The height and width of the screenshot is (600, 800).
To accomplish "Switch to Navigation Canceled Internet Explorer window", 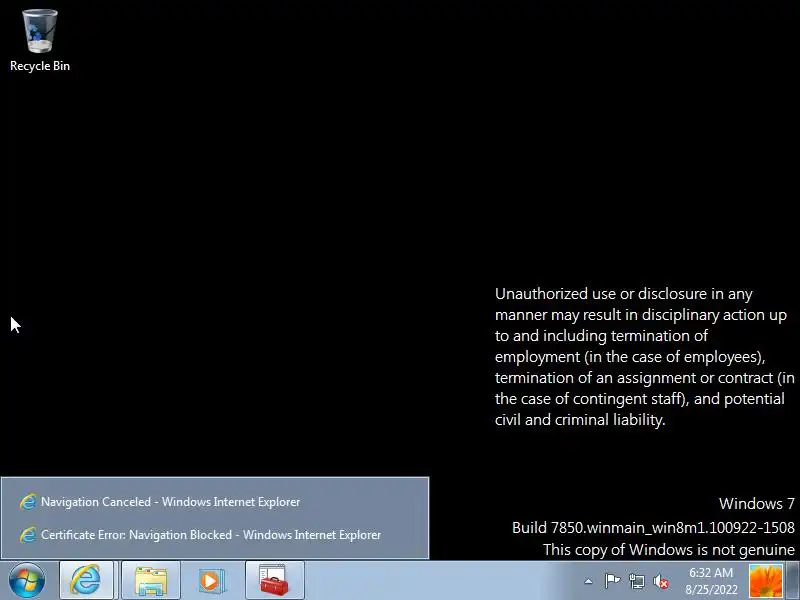I will coord(214,502).
